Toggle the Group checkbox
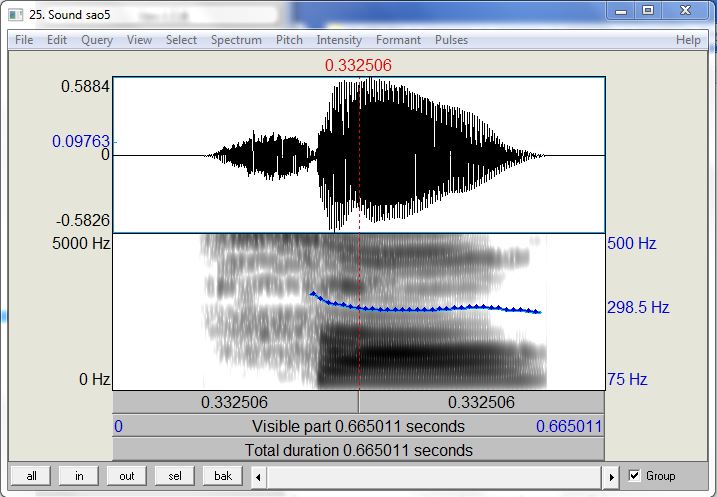 click(634, 476)
